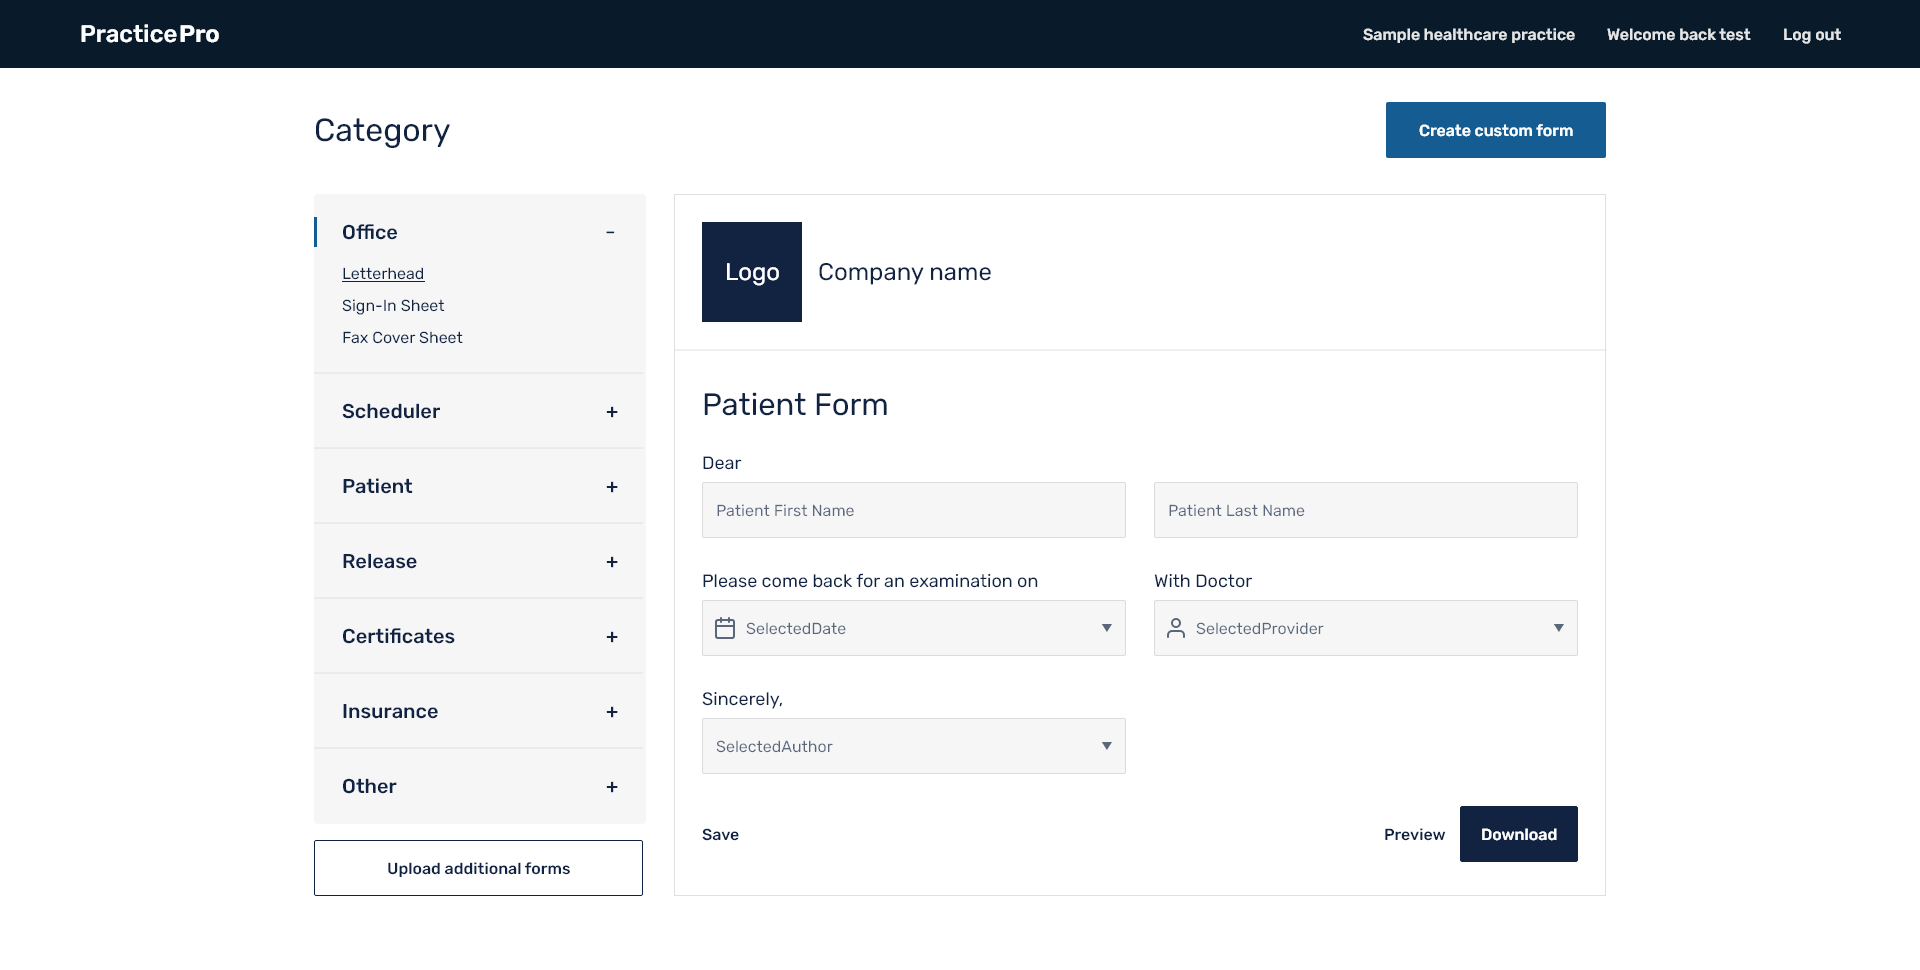Click the person icon in SelectedProvider field

tap(1176, 628)
